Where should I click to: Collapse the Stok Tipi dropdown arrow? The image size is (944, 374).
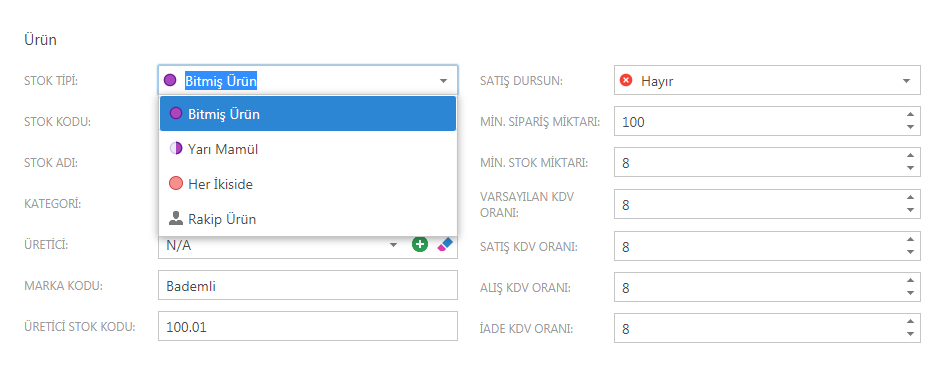(x=443, y=81)
